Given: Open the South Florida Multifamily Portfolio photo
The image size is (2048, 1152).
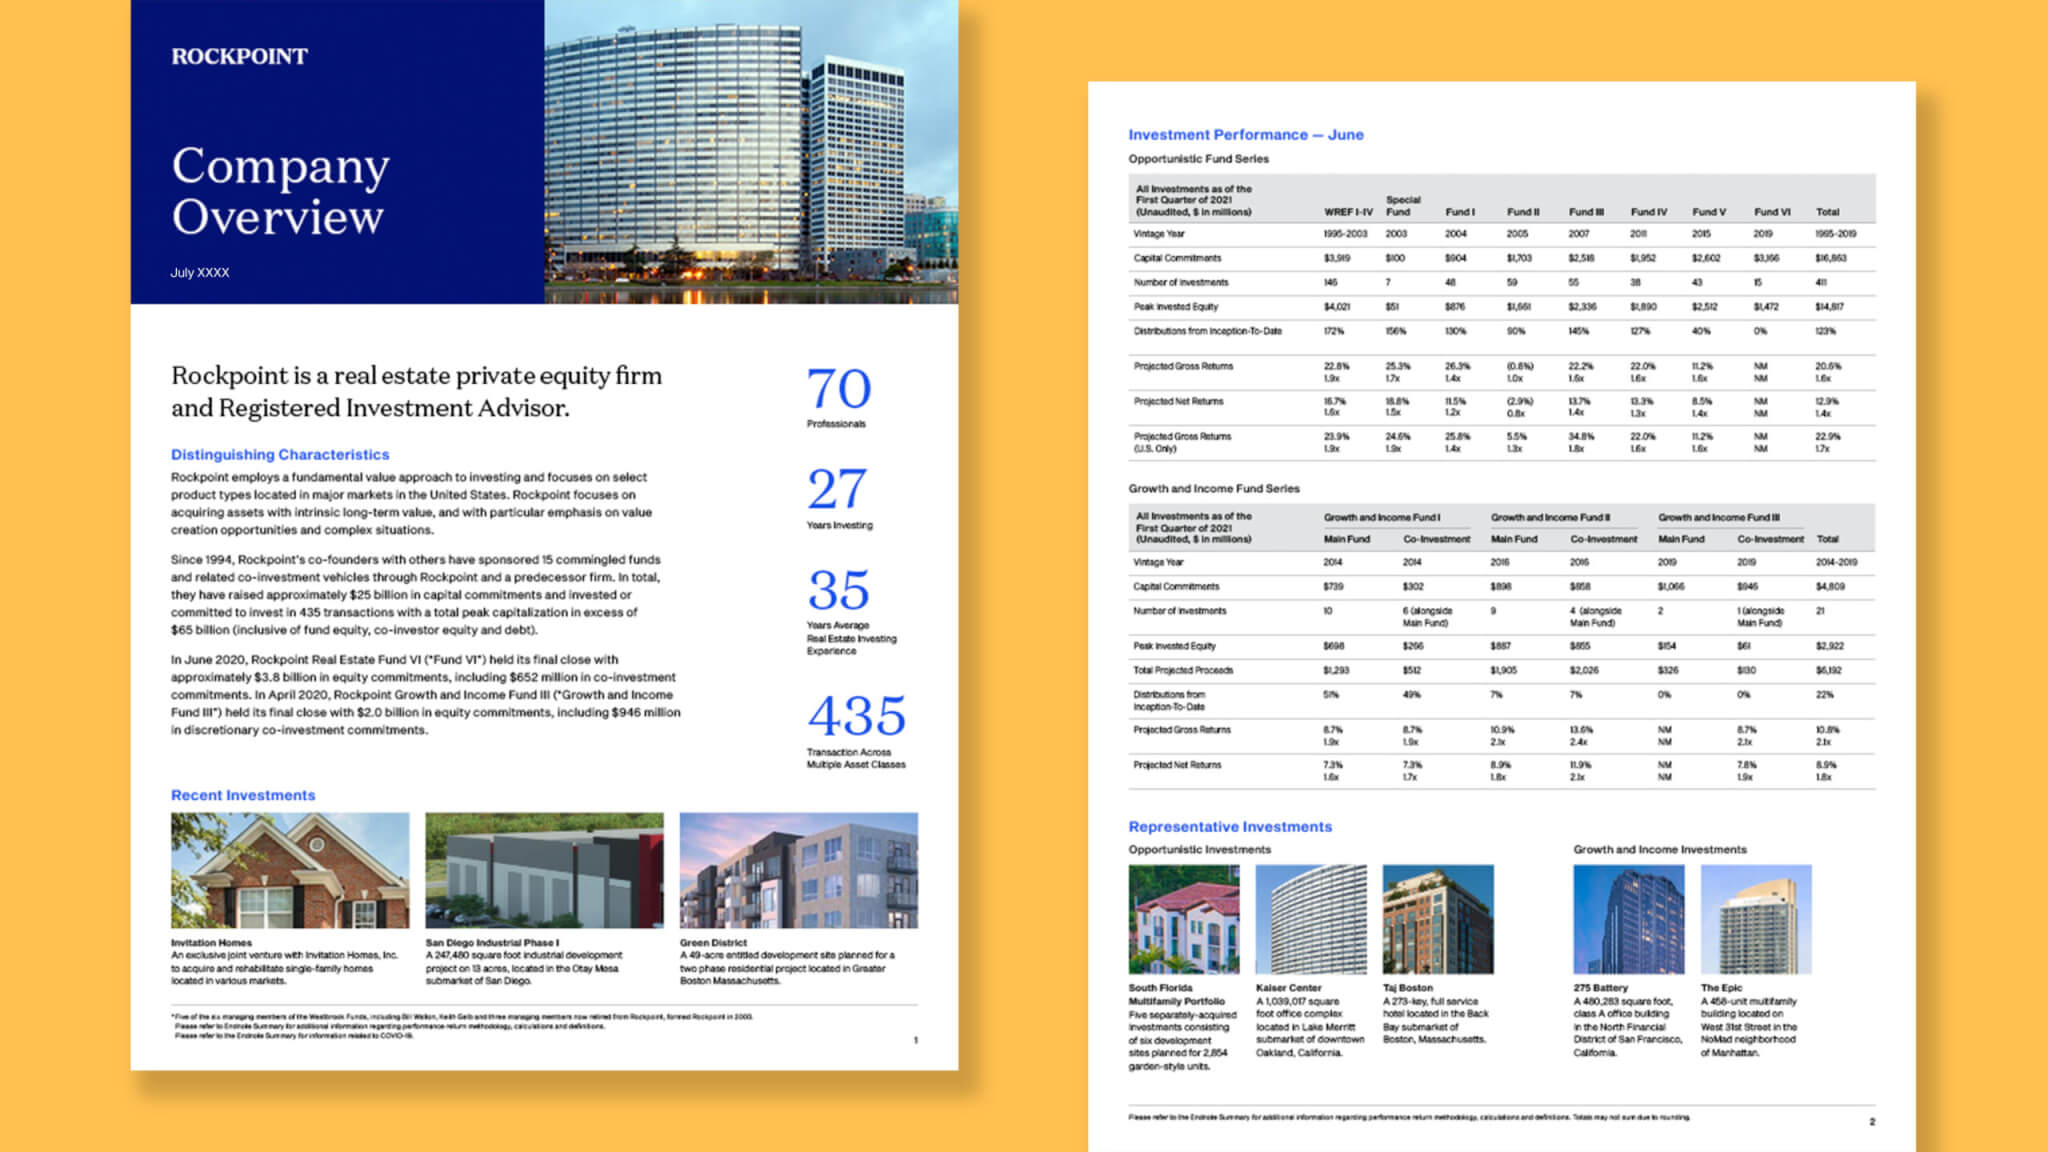Looking at the screenshot, I should click(1184, 919).
